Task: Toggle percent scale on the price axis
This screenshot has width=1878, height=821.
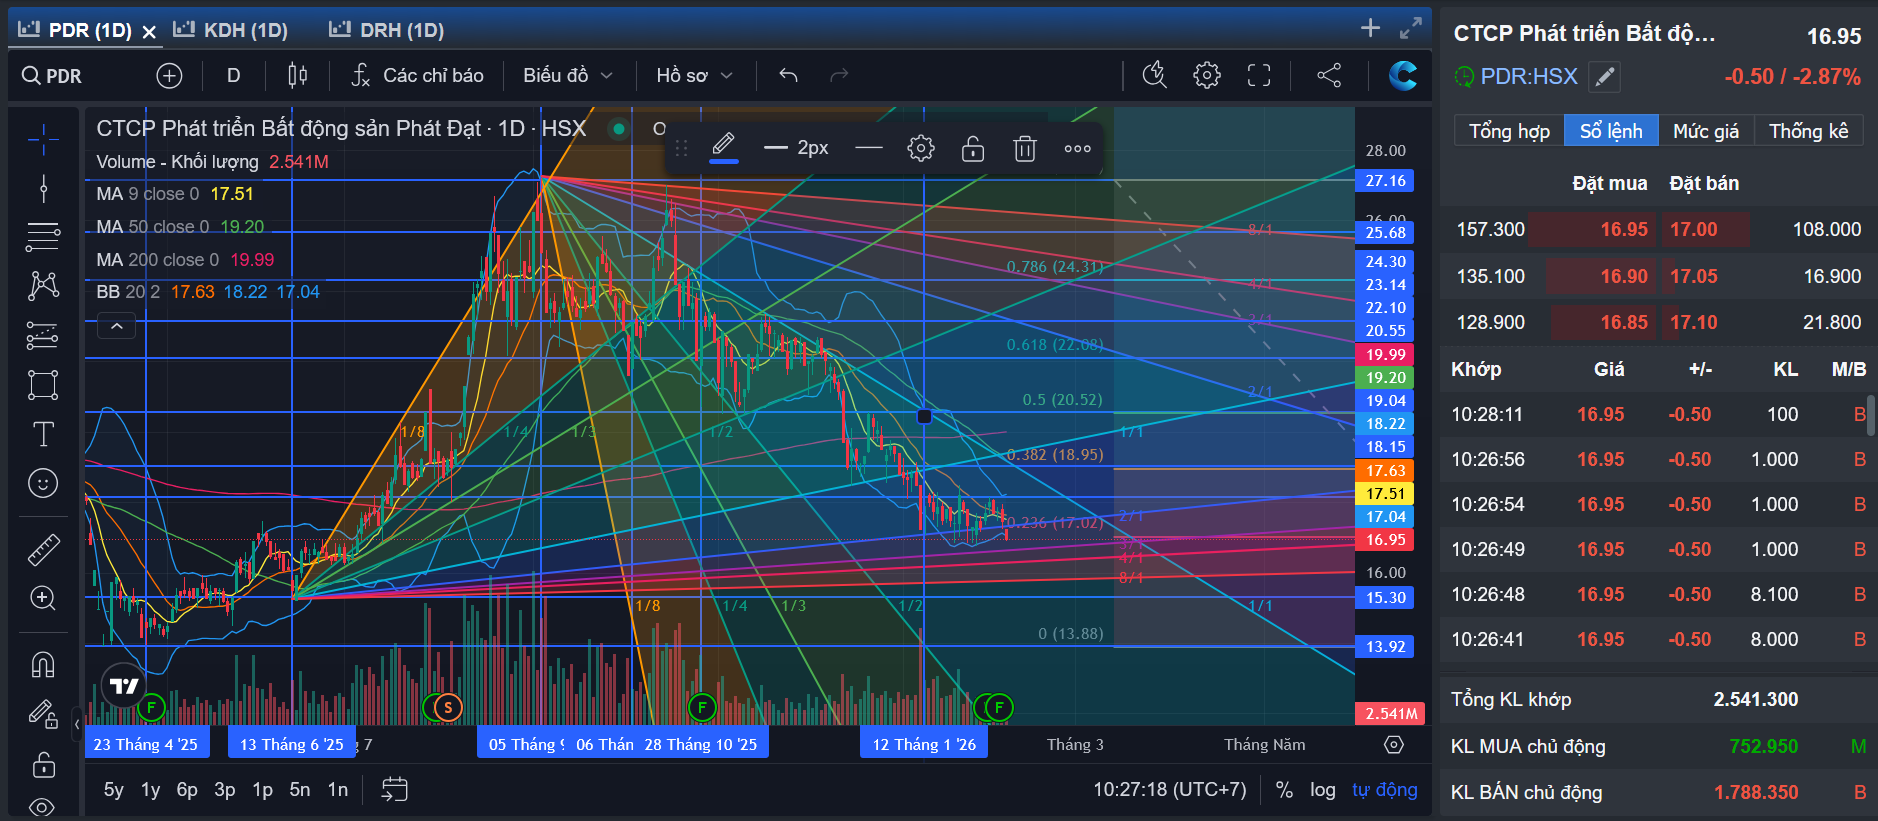Action: pos(1284,790)
